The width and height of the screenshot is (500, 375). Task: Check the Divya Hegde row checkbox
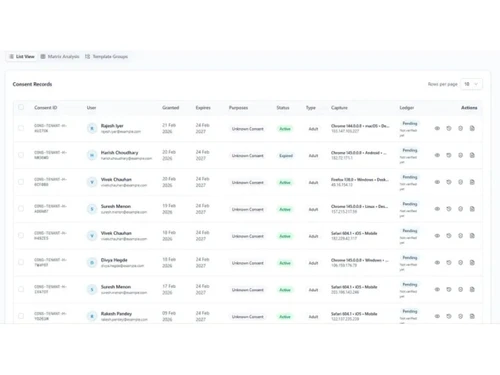21,262
